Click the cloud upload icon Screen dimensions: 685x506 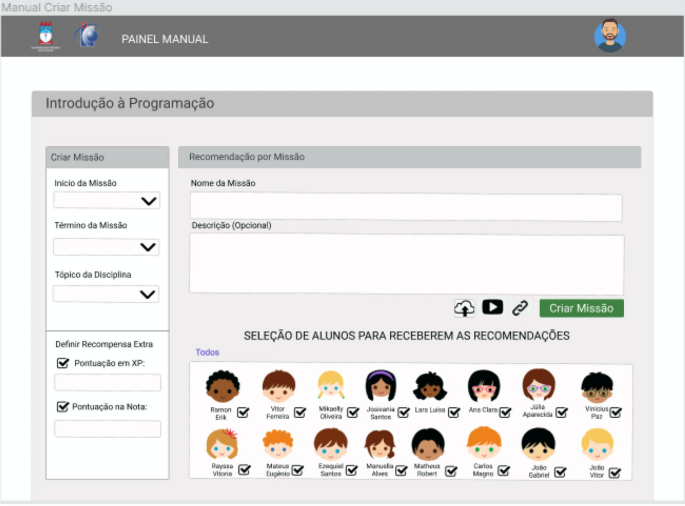(464, 308)
